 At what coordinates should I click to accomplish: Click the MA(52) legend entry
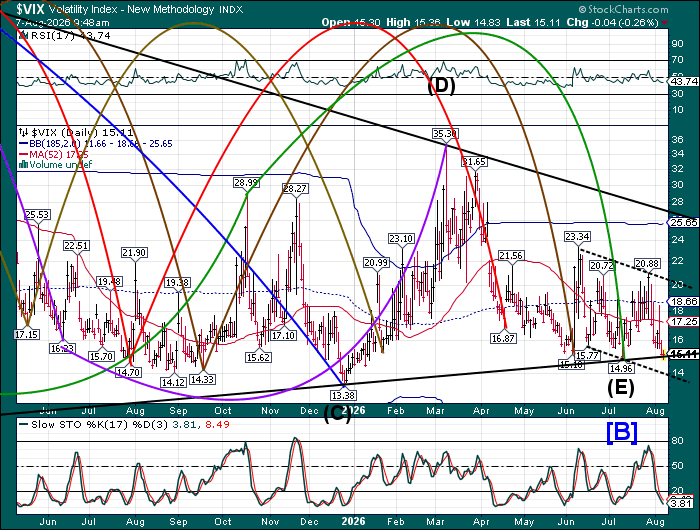[54, 154]
